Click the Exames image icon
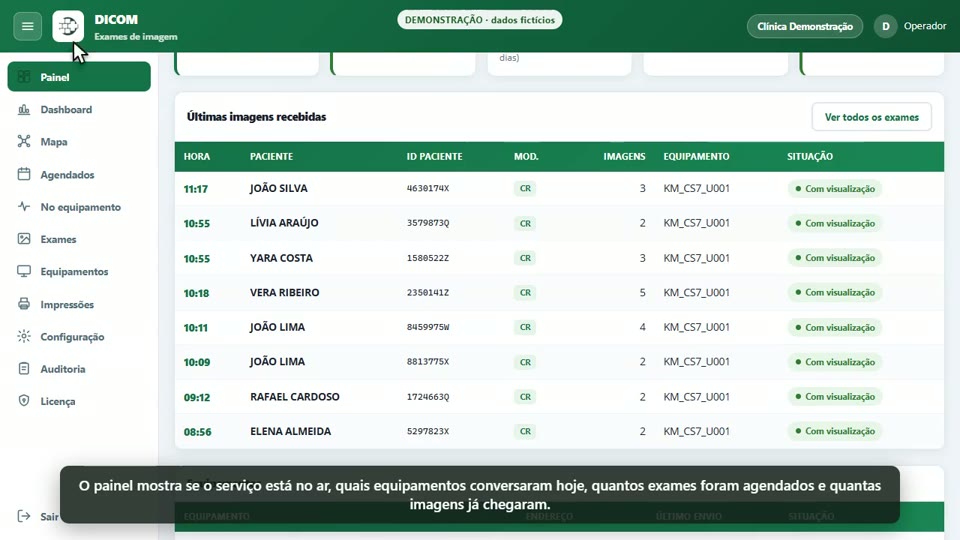Viewport: 960px width, 540px height. pyautogui.click(x=24, y=239)
